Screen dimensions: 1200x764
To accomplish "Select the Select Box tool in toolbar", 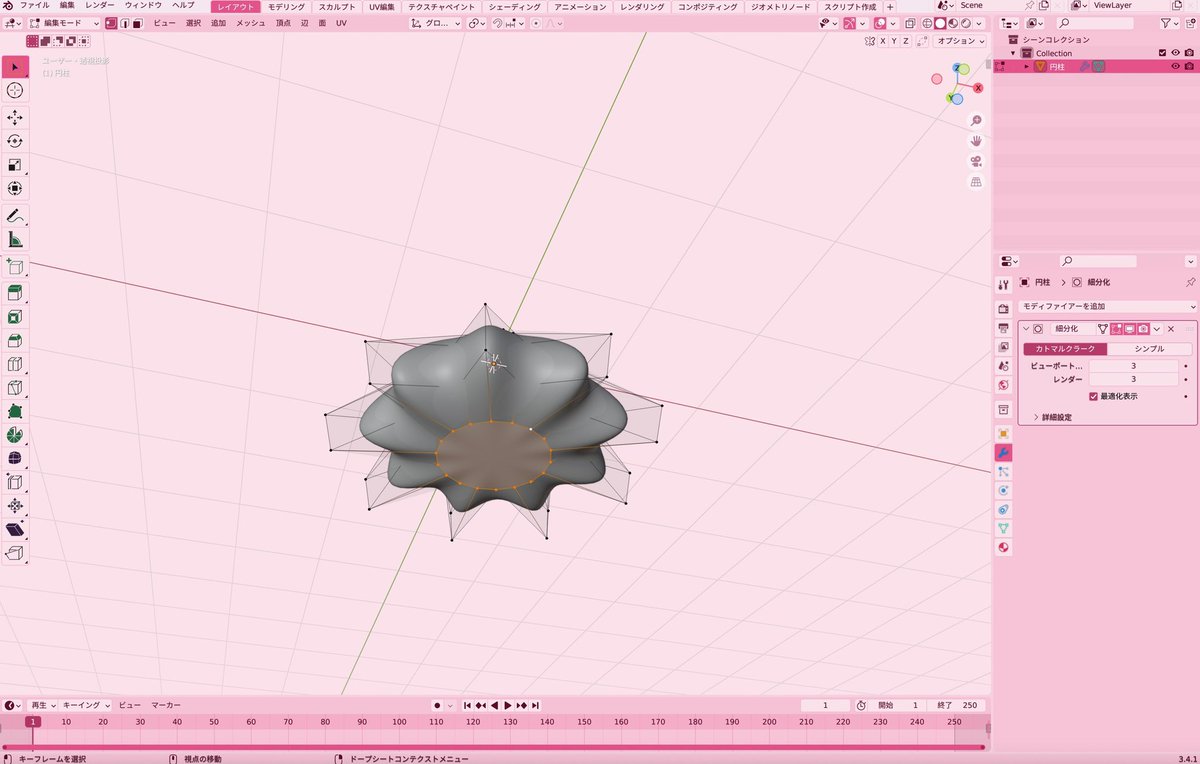I will coord(15,67).
